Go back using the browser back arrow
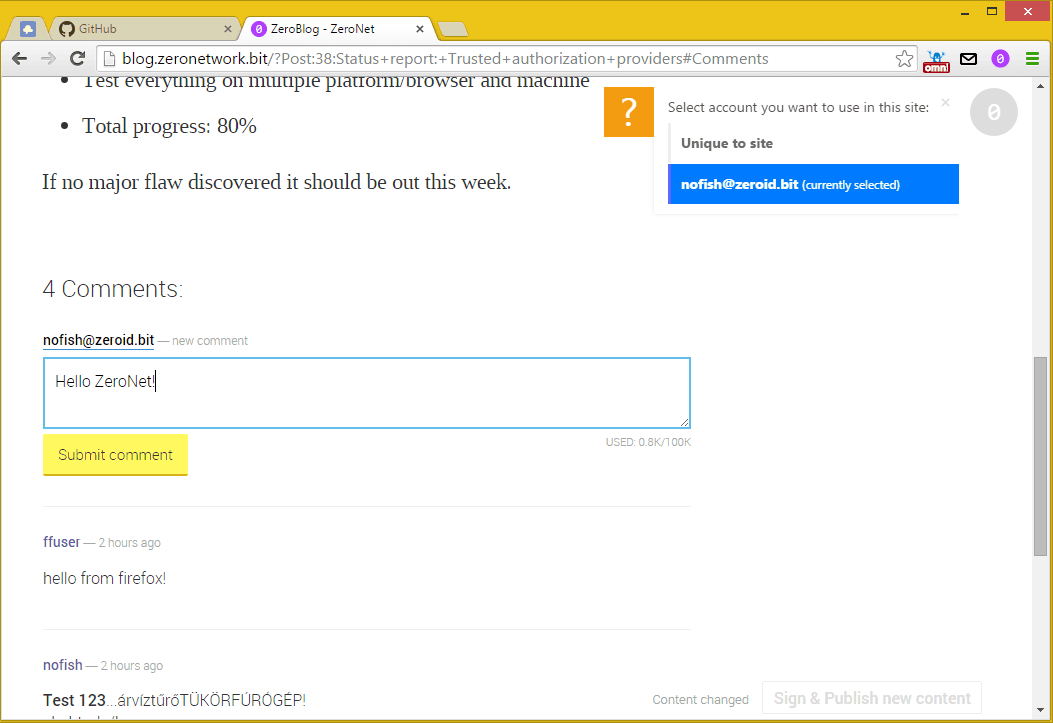 pos(19,59)
